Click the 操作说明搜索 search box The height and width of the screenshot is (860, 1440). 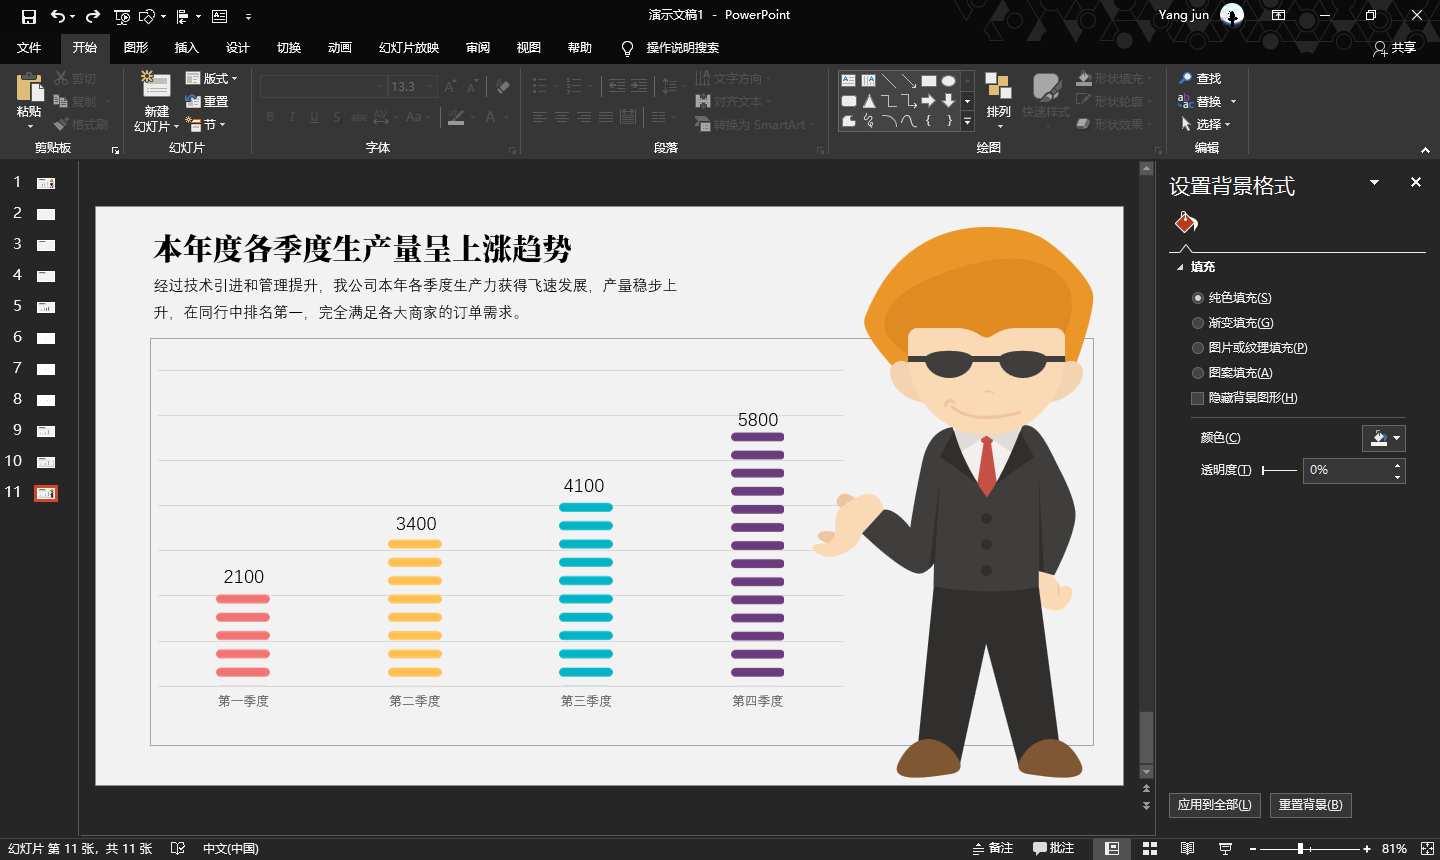click(x=682, y=48)
